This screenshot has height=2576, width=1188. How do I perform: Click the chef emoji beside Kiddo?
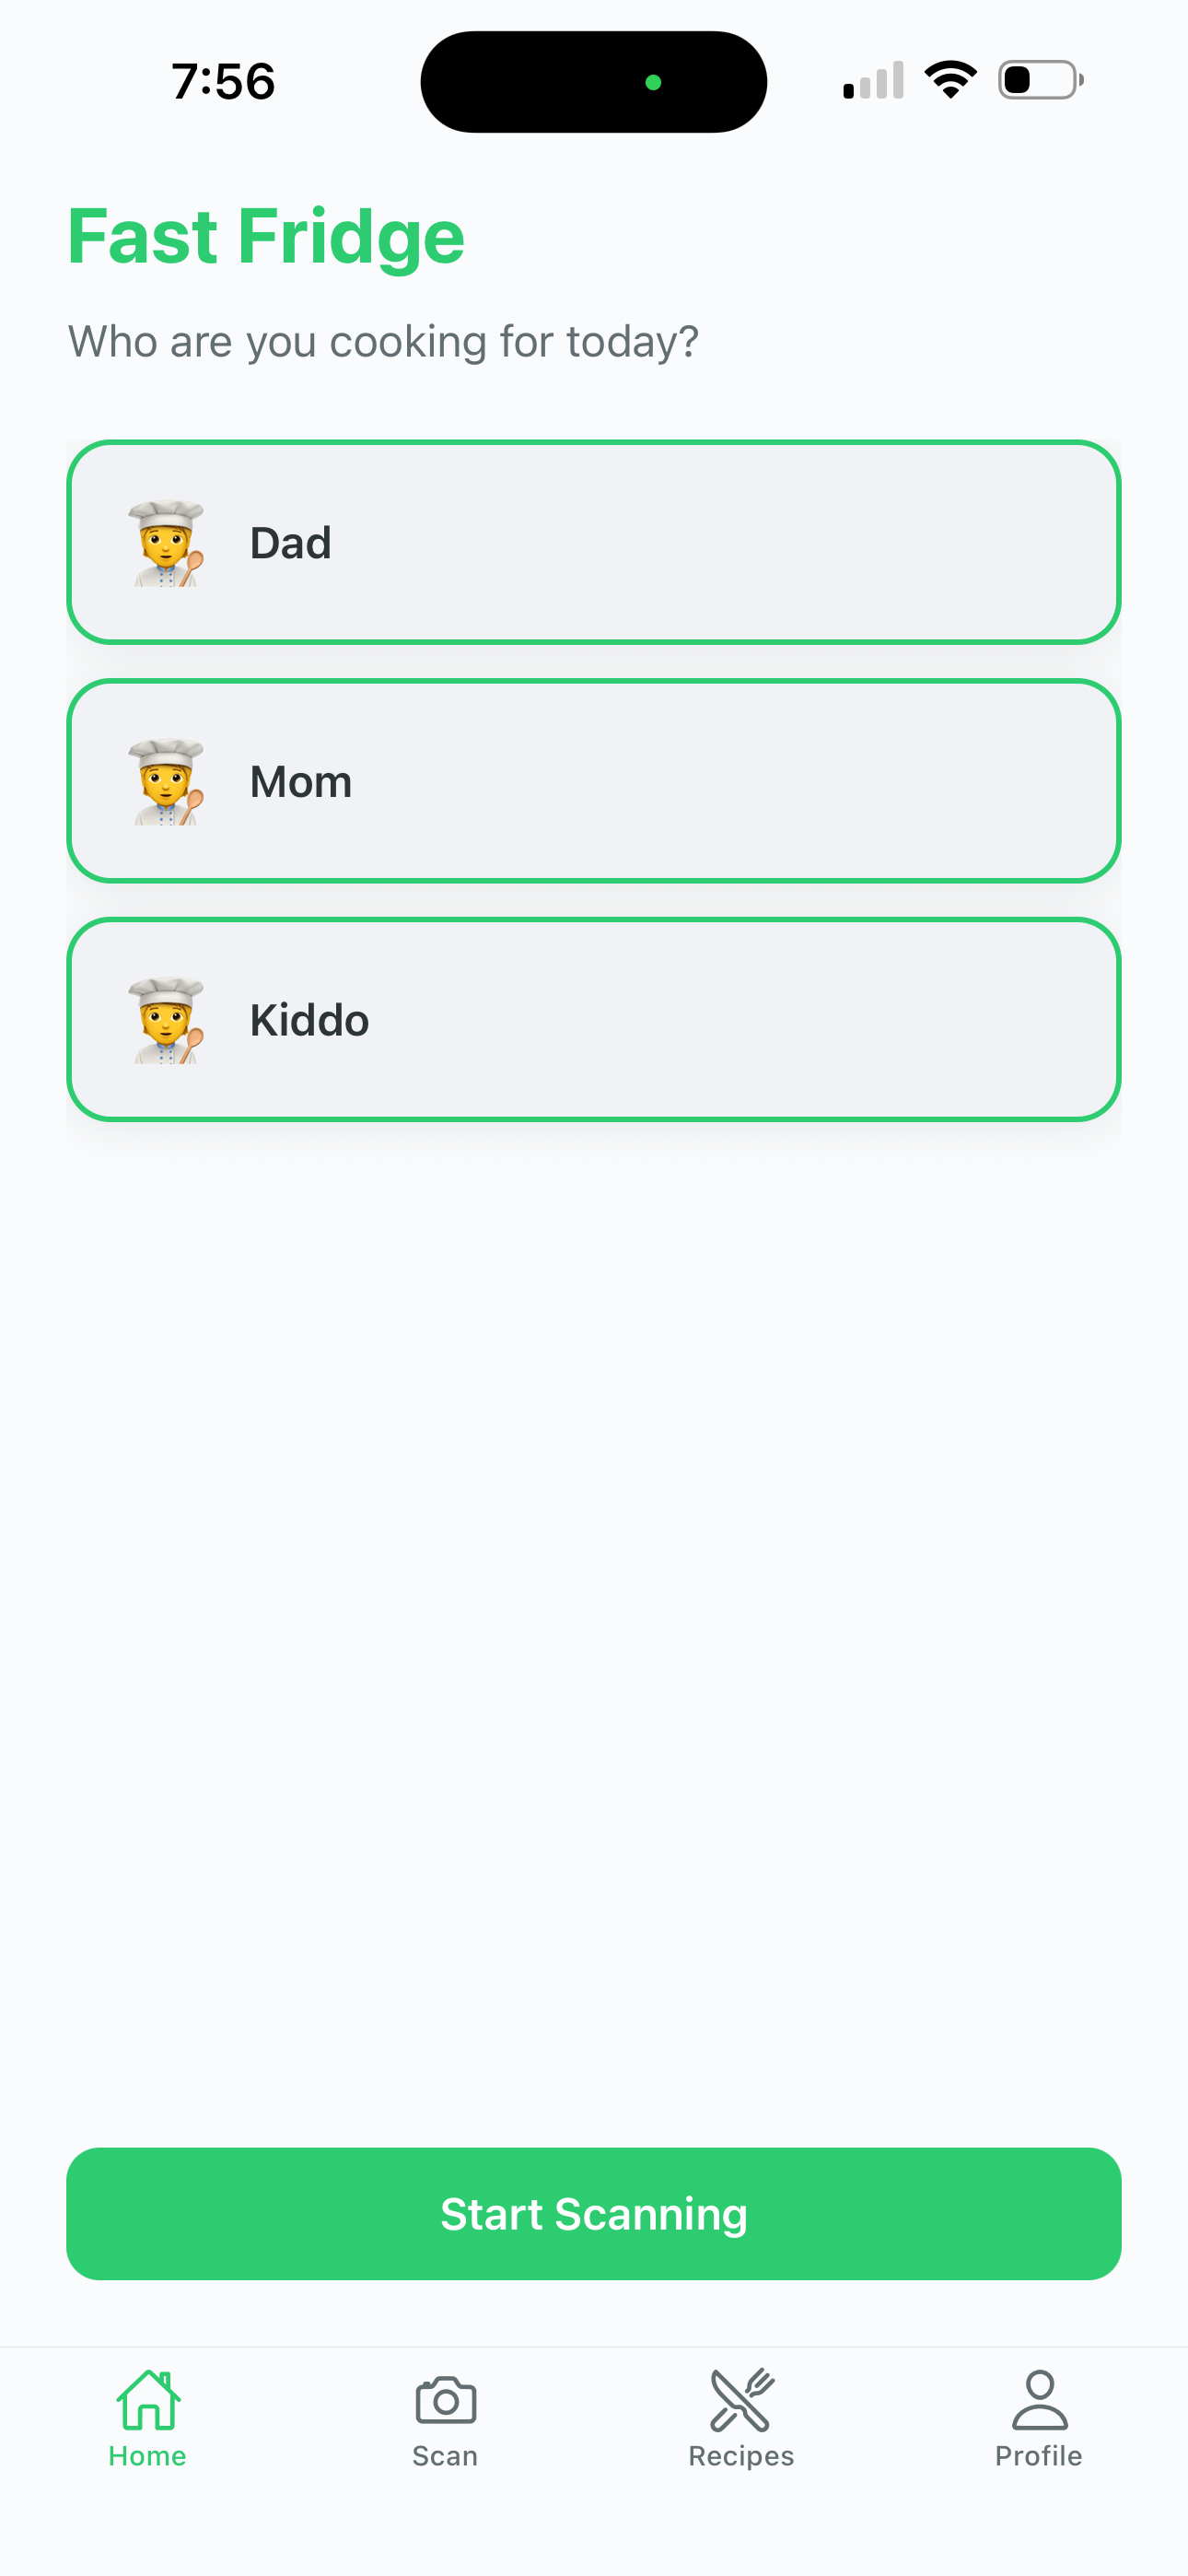click(166, 1020)
